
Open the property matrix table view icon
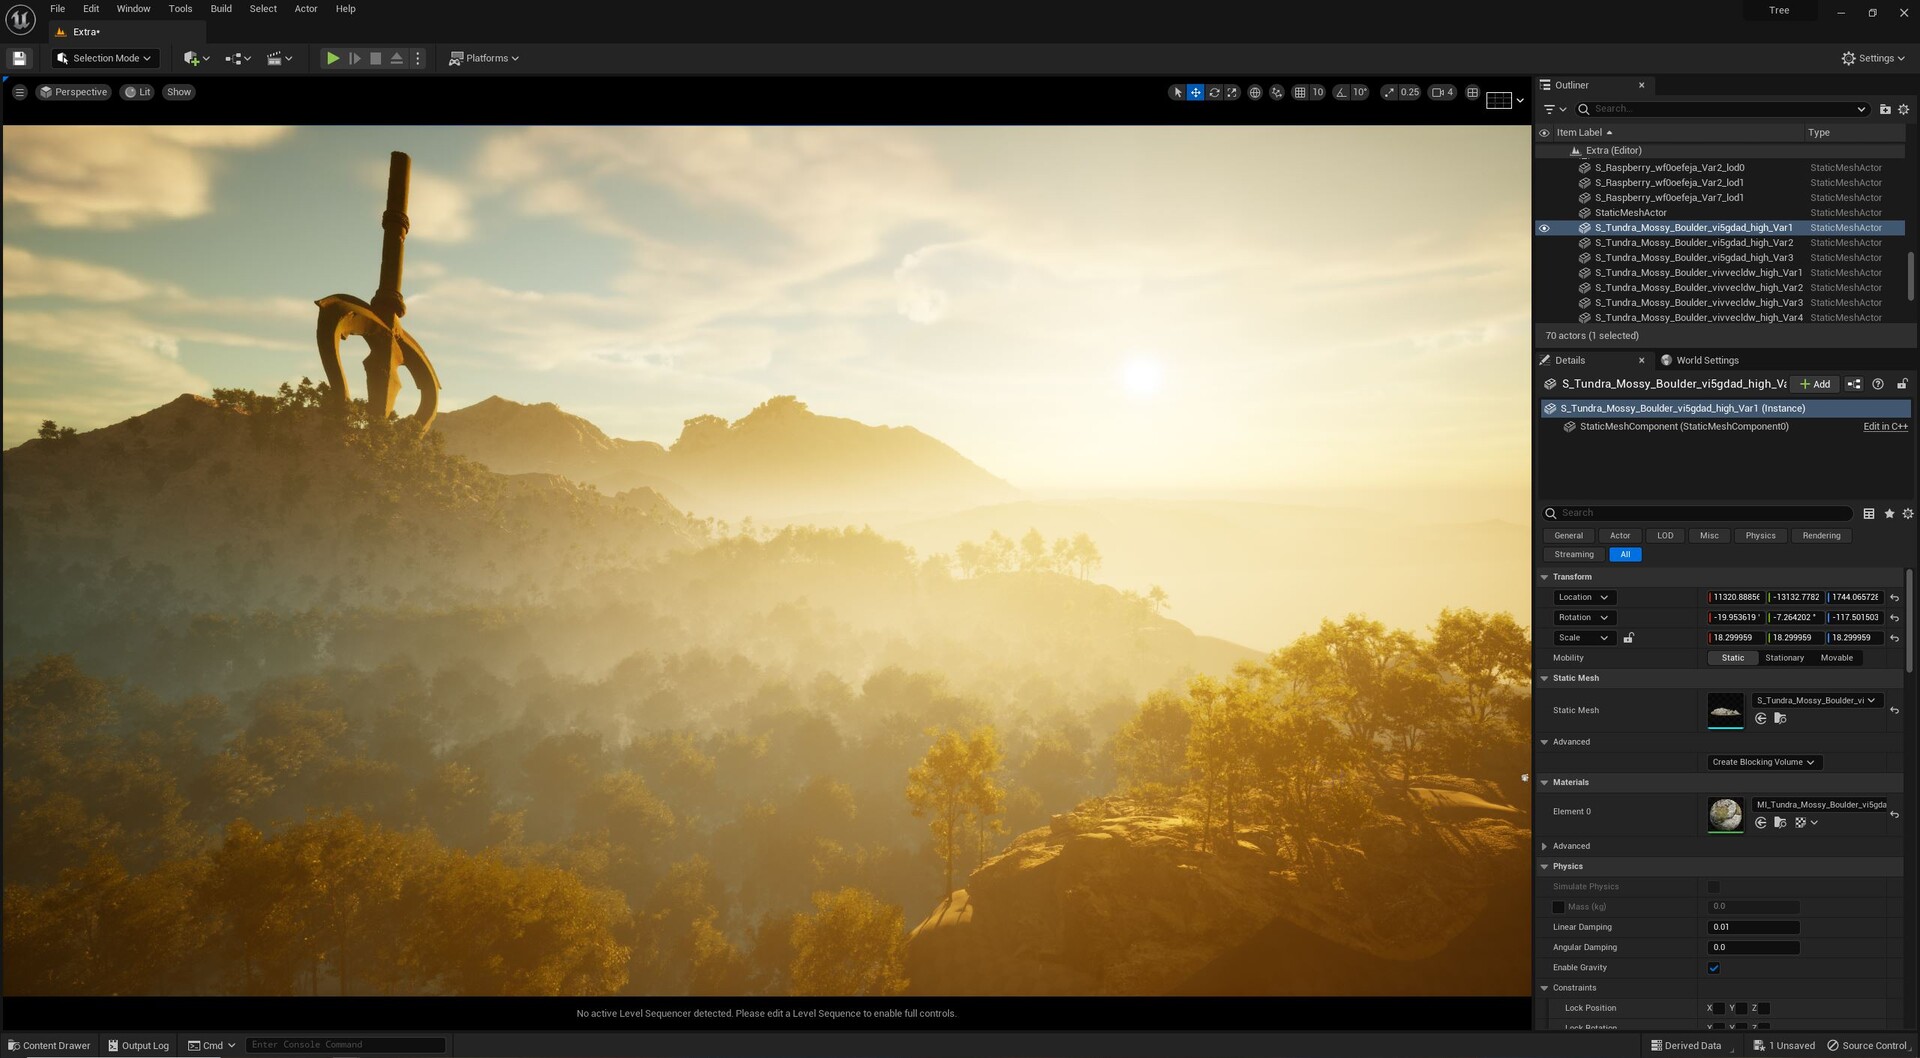tap(1868, 514)
